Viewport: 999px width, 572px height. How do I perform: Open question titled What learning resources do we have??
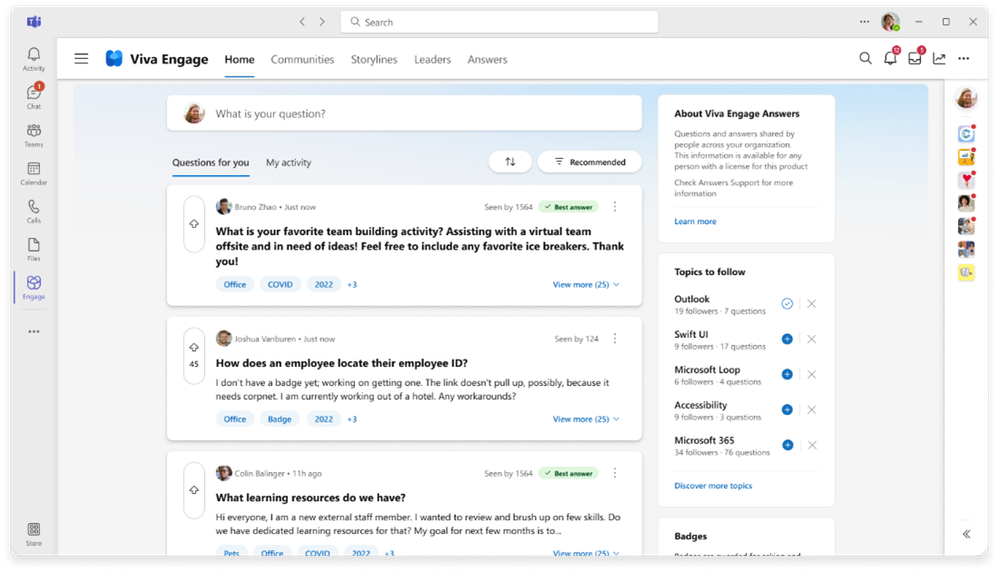click(310, 497)
